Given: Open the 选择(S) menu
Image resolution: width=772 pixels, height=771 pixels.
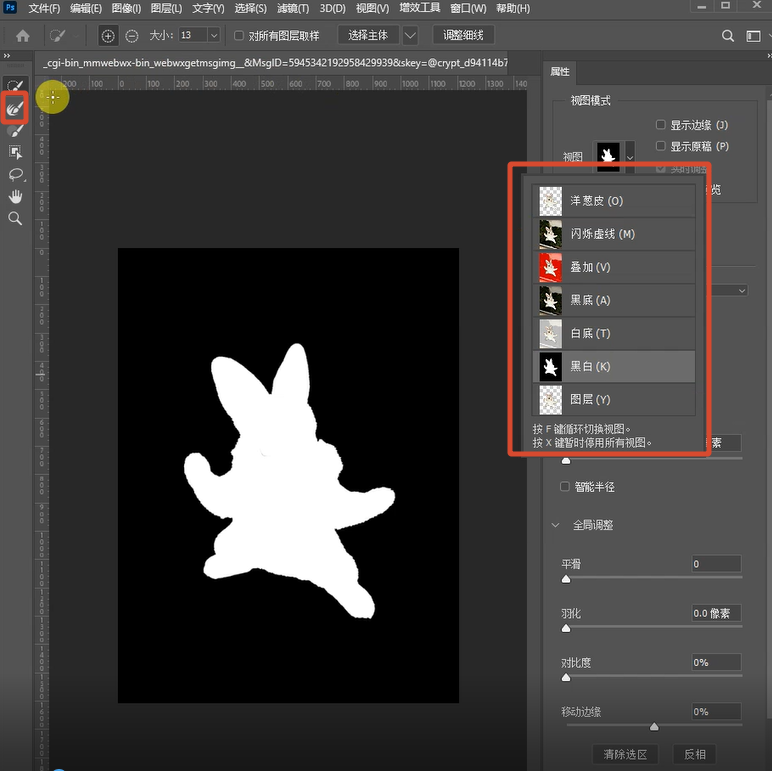Looking at the screenshot, I should point(250,8).
